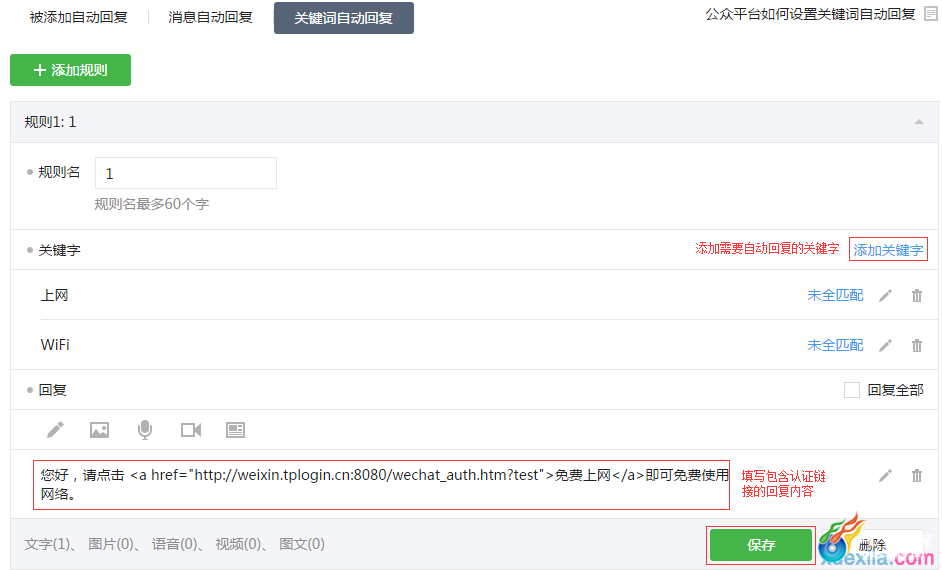Switch to 消息自动回复 tab
This screenshot has height=570, width=942.
click(210, 17)
